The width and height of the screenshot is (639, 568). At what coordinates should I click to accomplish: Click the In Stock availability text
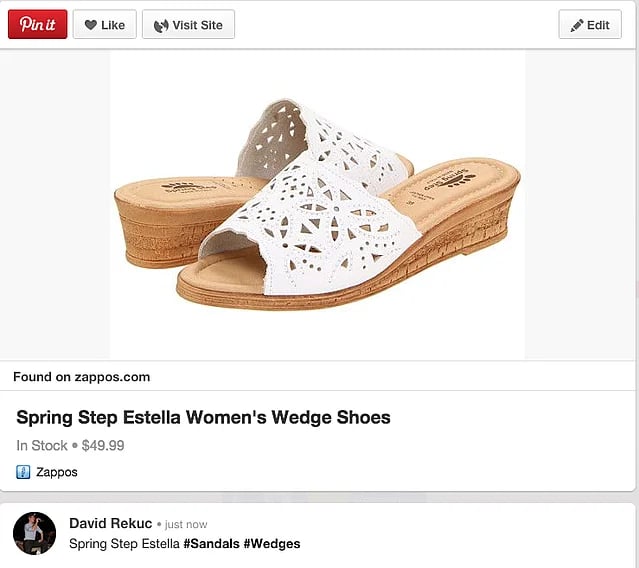tap(42, 446)
